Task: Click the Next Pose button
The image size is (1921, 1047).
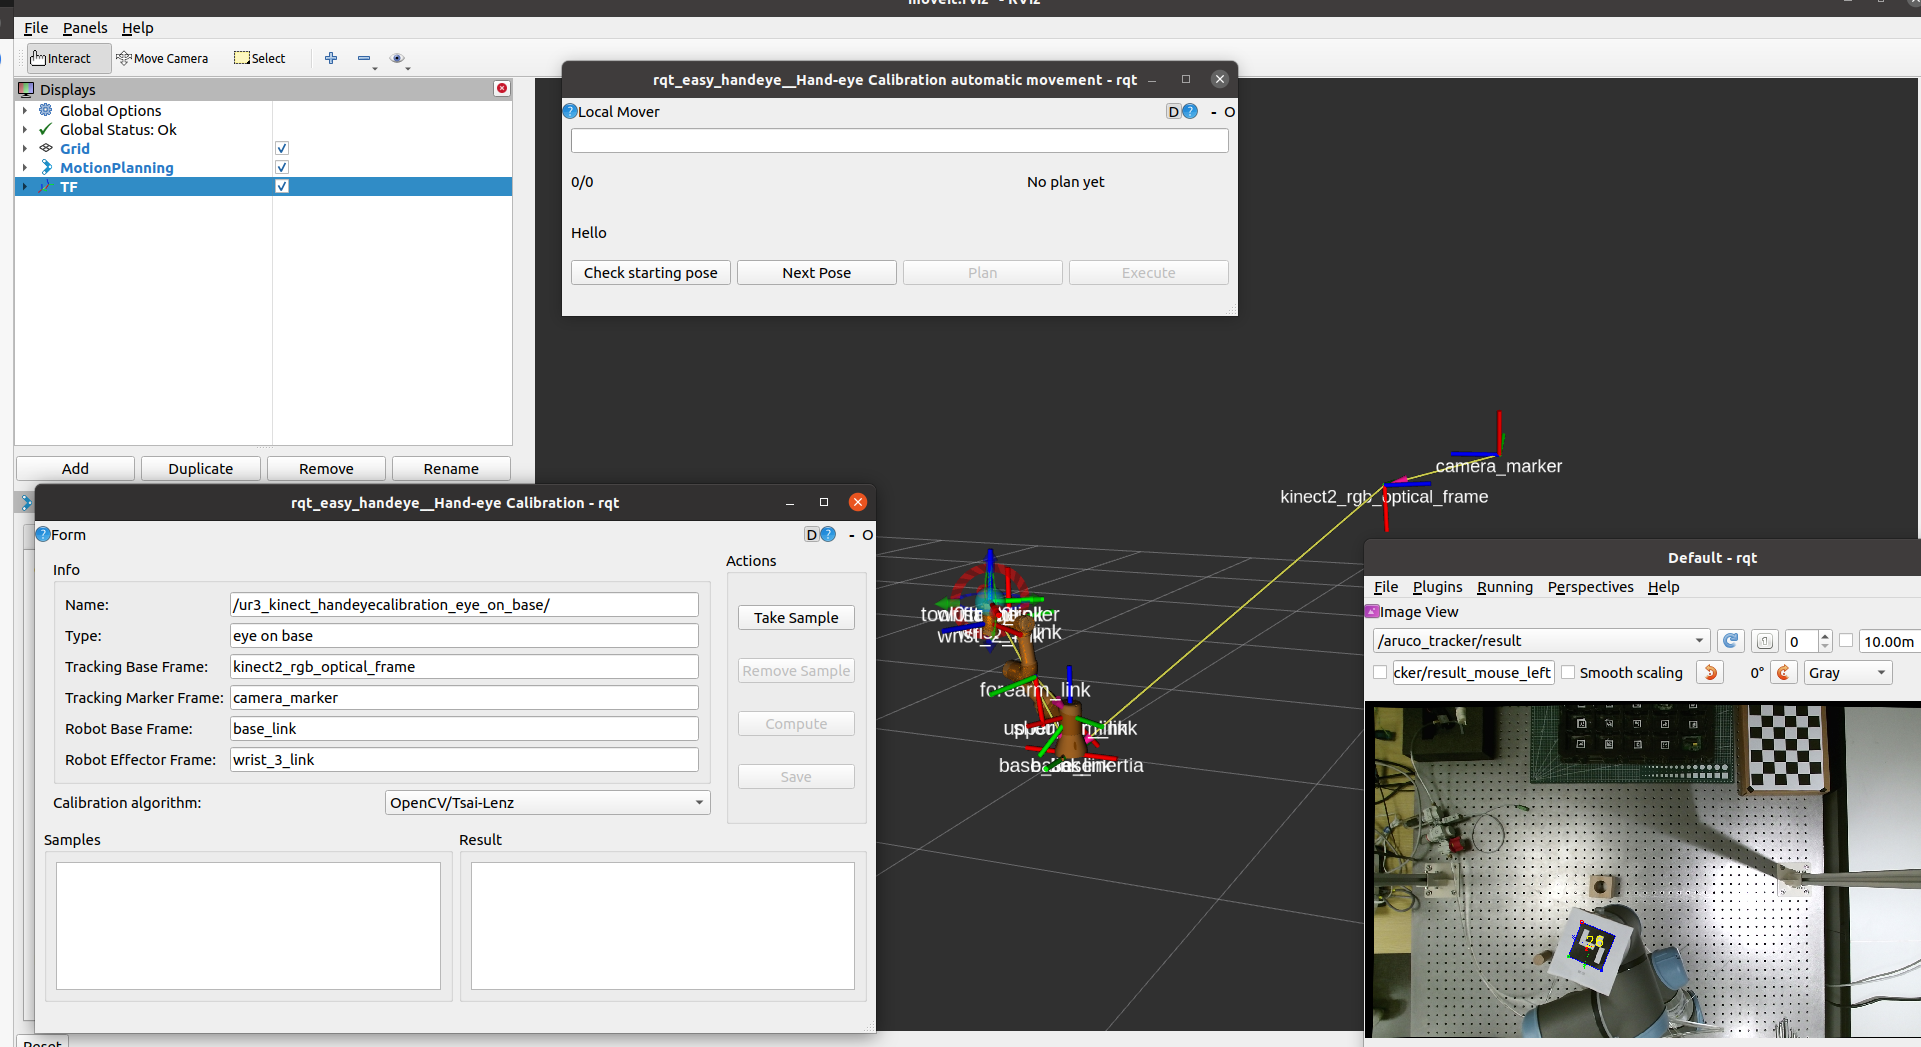Action: point(817,272)
